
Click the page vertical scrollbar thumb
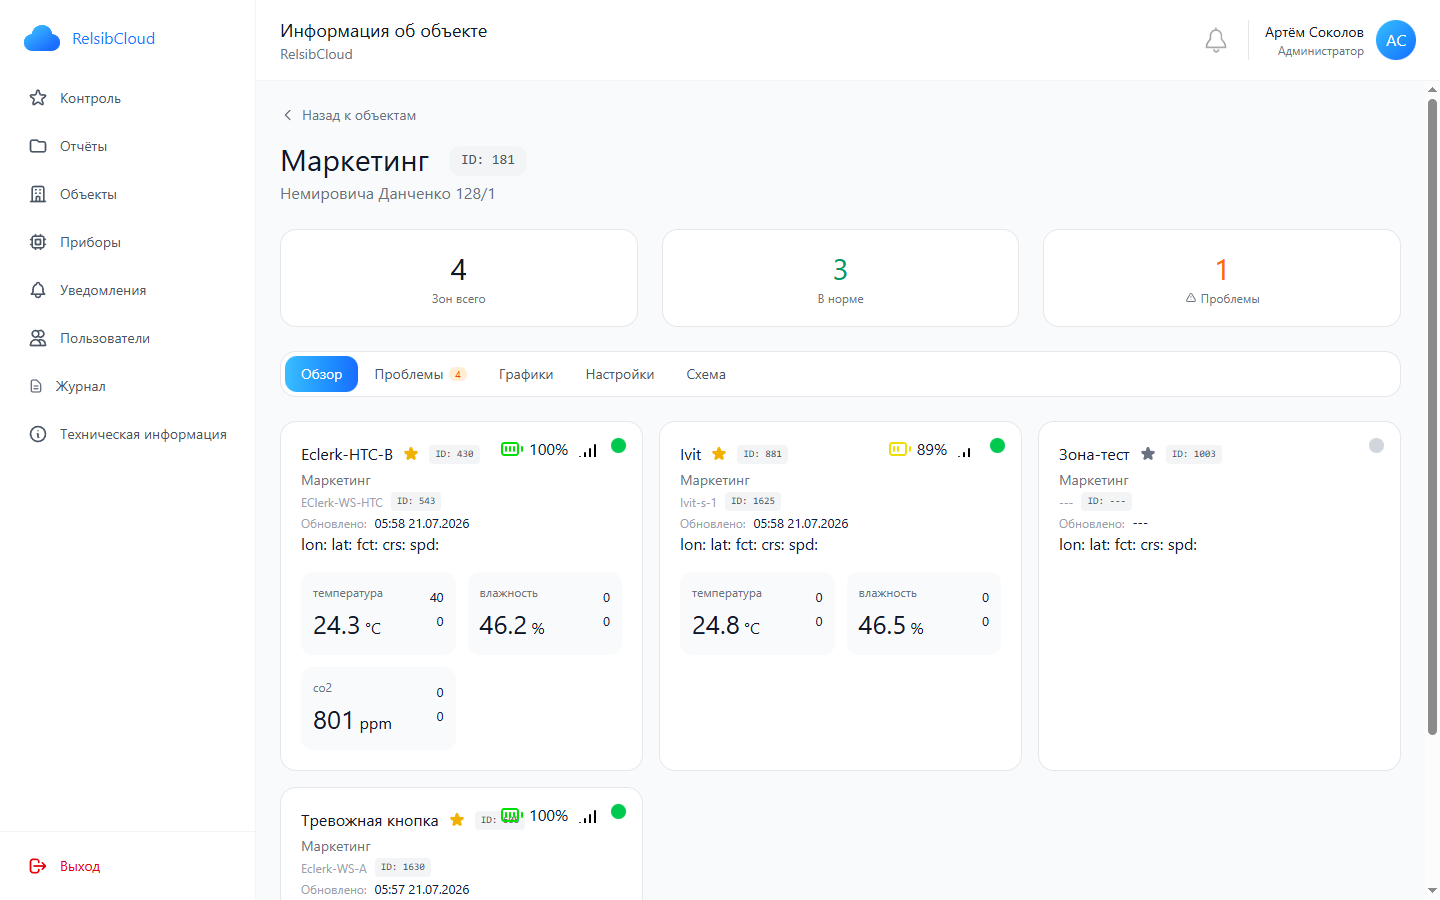(x=1432, y=417)
